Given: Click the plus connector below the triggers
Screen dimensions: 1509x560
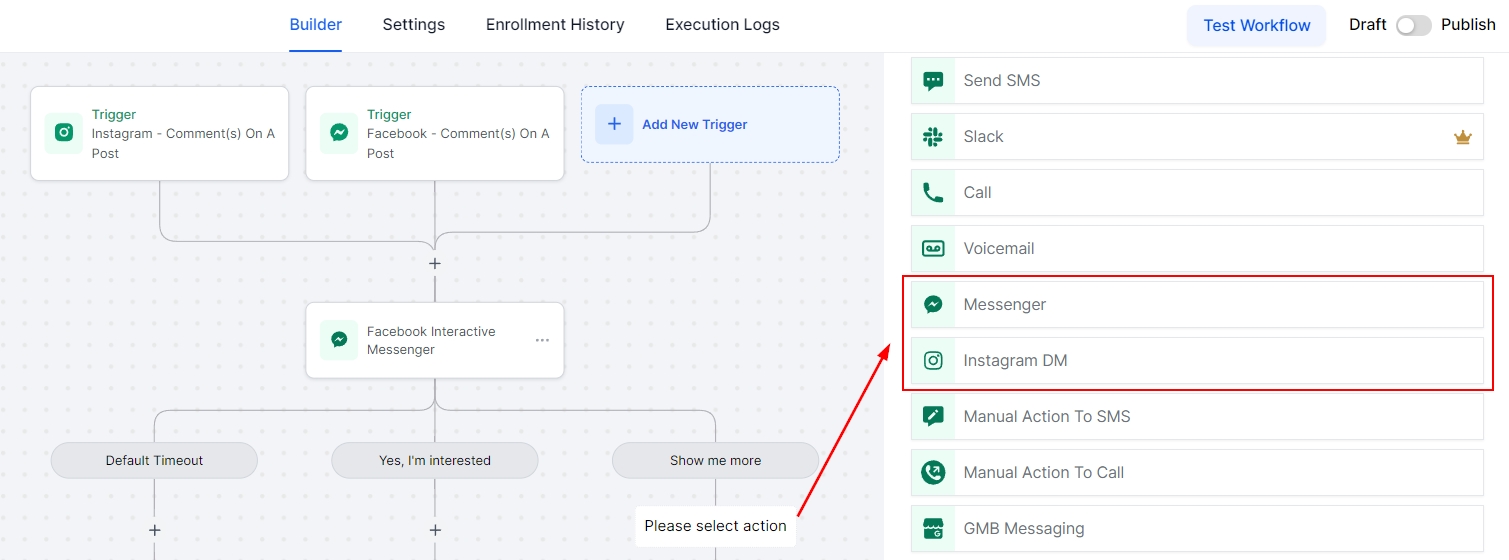Looking at the screenshot, I should 435,264.
